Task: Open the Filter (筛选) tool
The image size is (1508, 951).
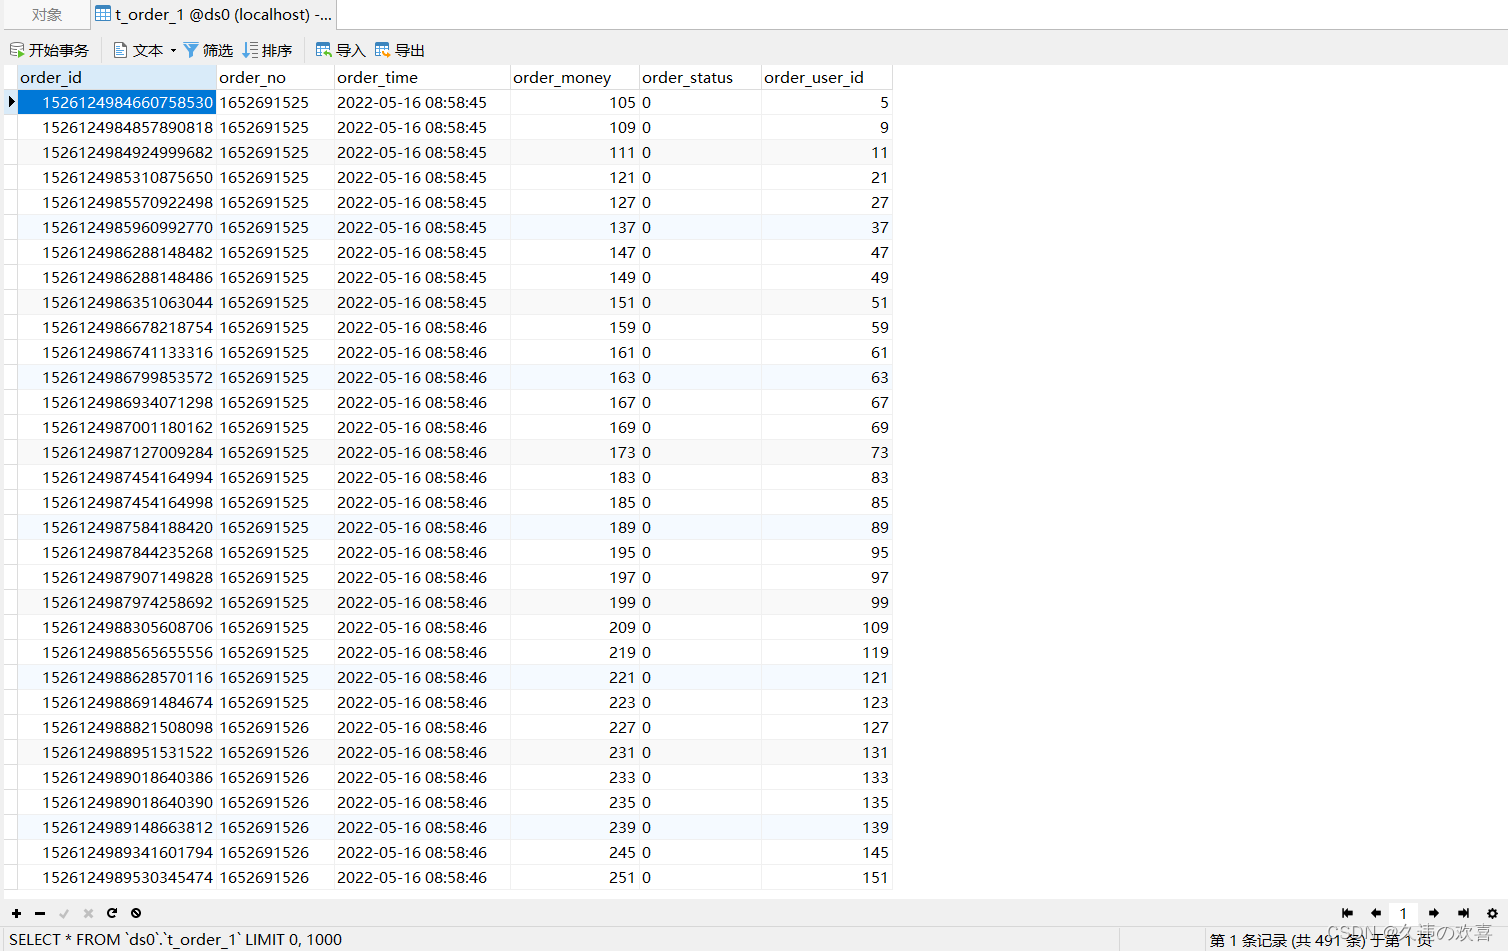Action: point(208,50)
